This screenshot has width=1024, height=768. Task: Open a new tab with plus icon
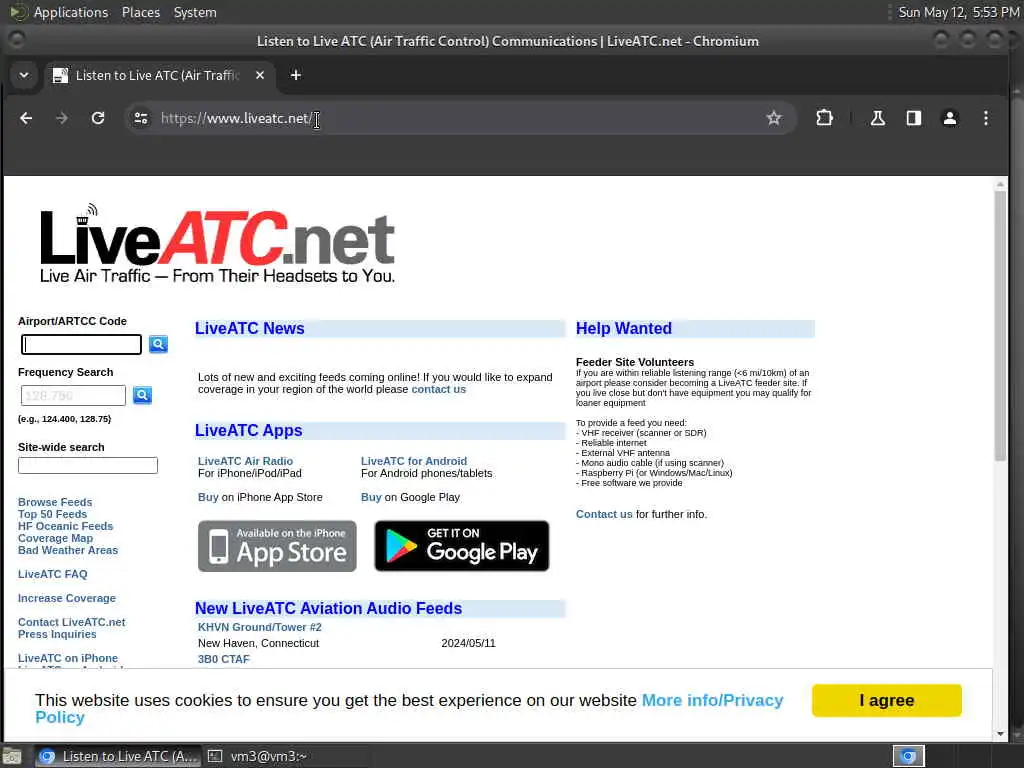click(x=296, y=75)
